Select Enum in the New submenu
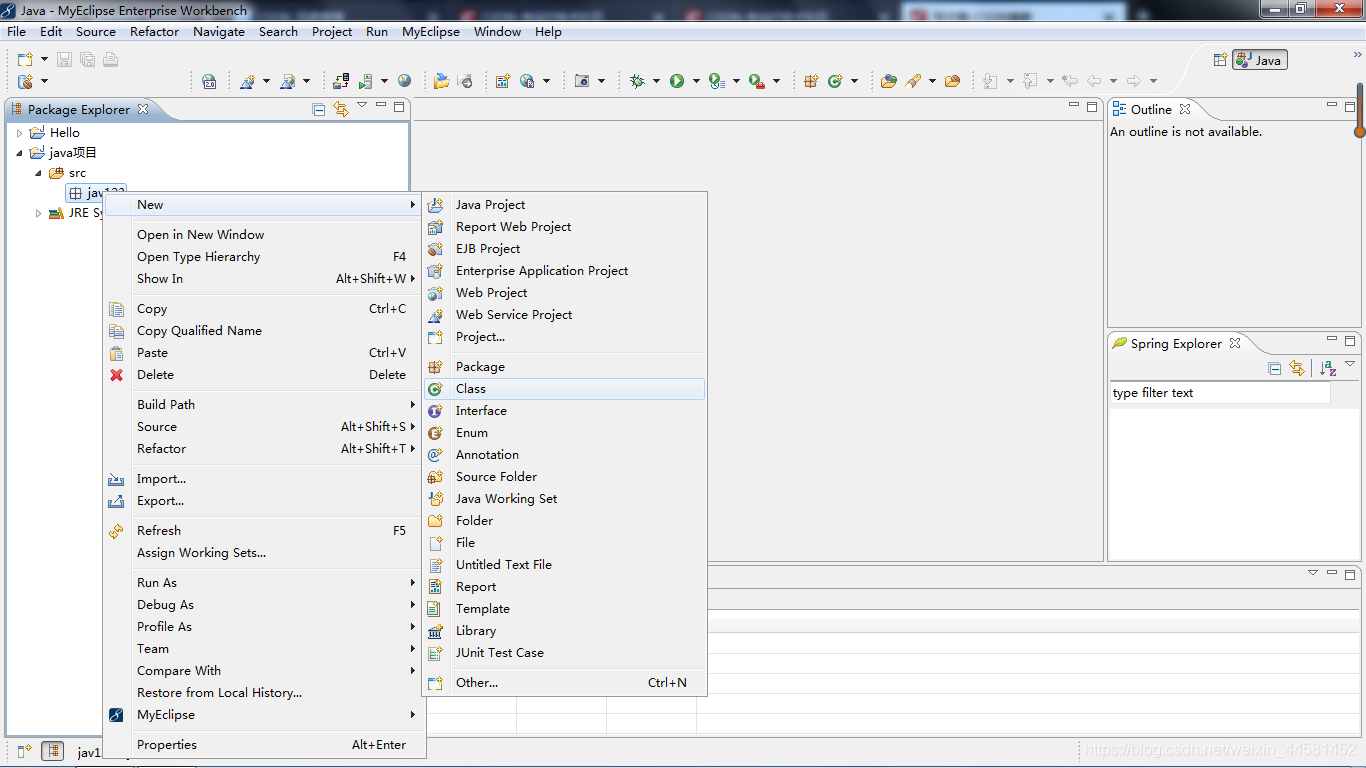 pyautogui.click(x=565, y=433)
